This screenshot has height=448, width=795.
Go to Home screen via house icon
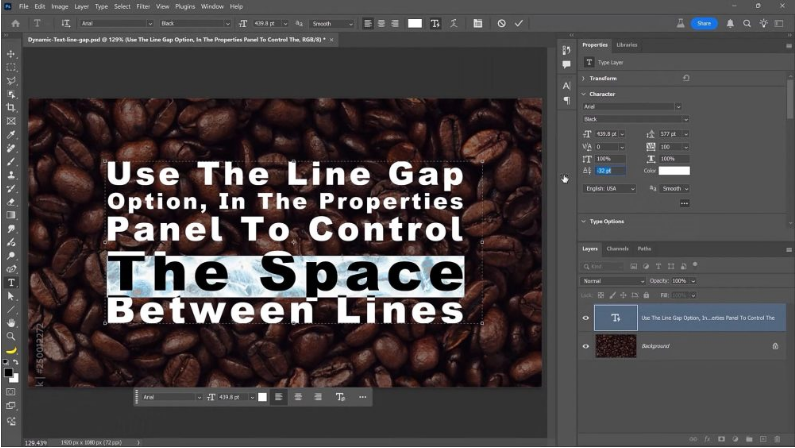16,23
